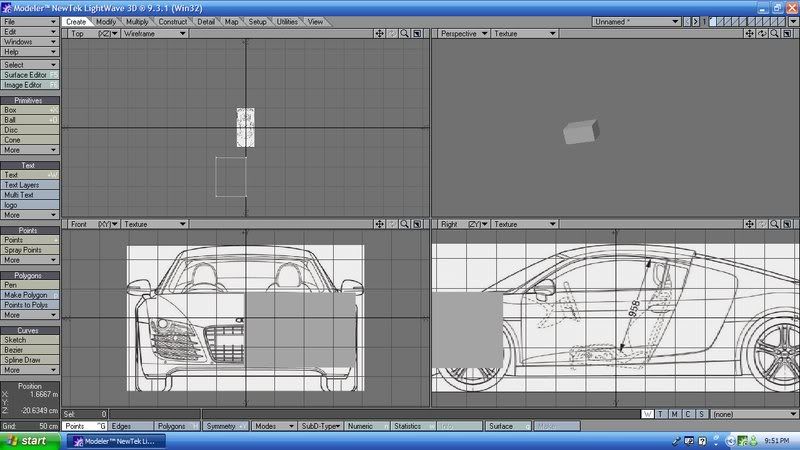Maximize the Perspective viewport with its corner icon

(788, 33)
